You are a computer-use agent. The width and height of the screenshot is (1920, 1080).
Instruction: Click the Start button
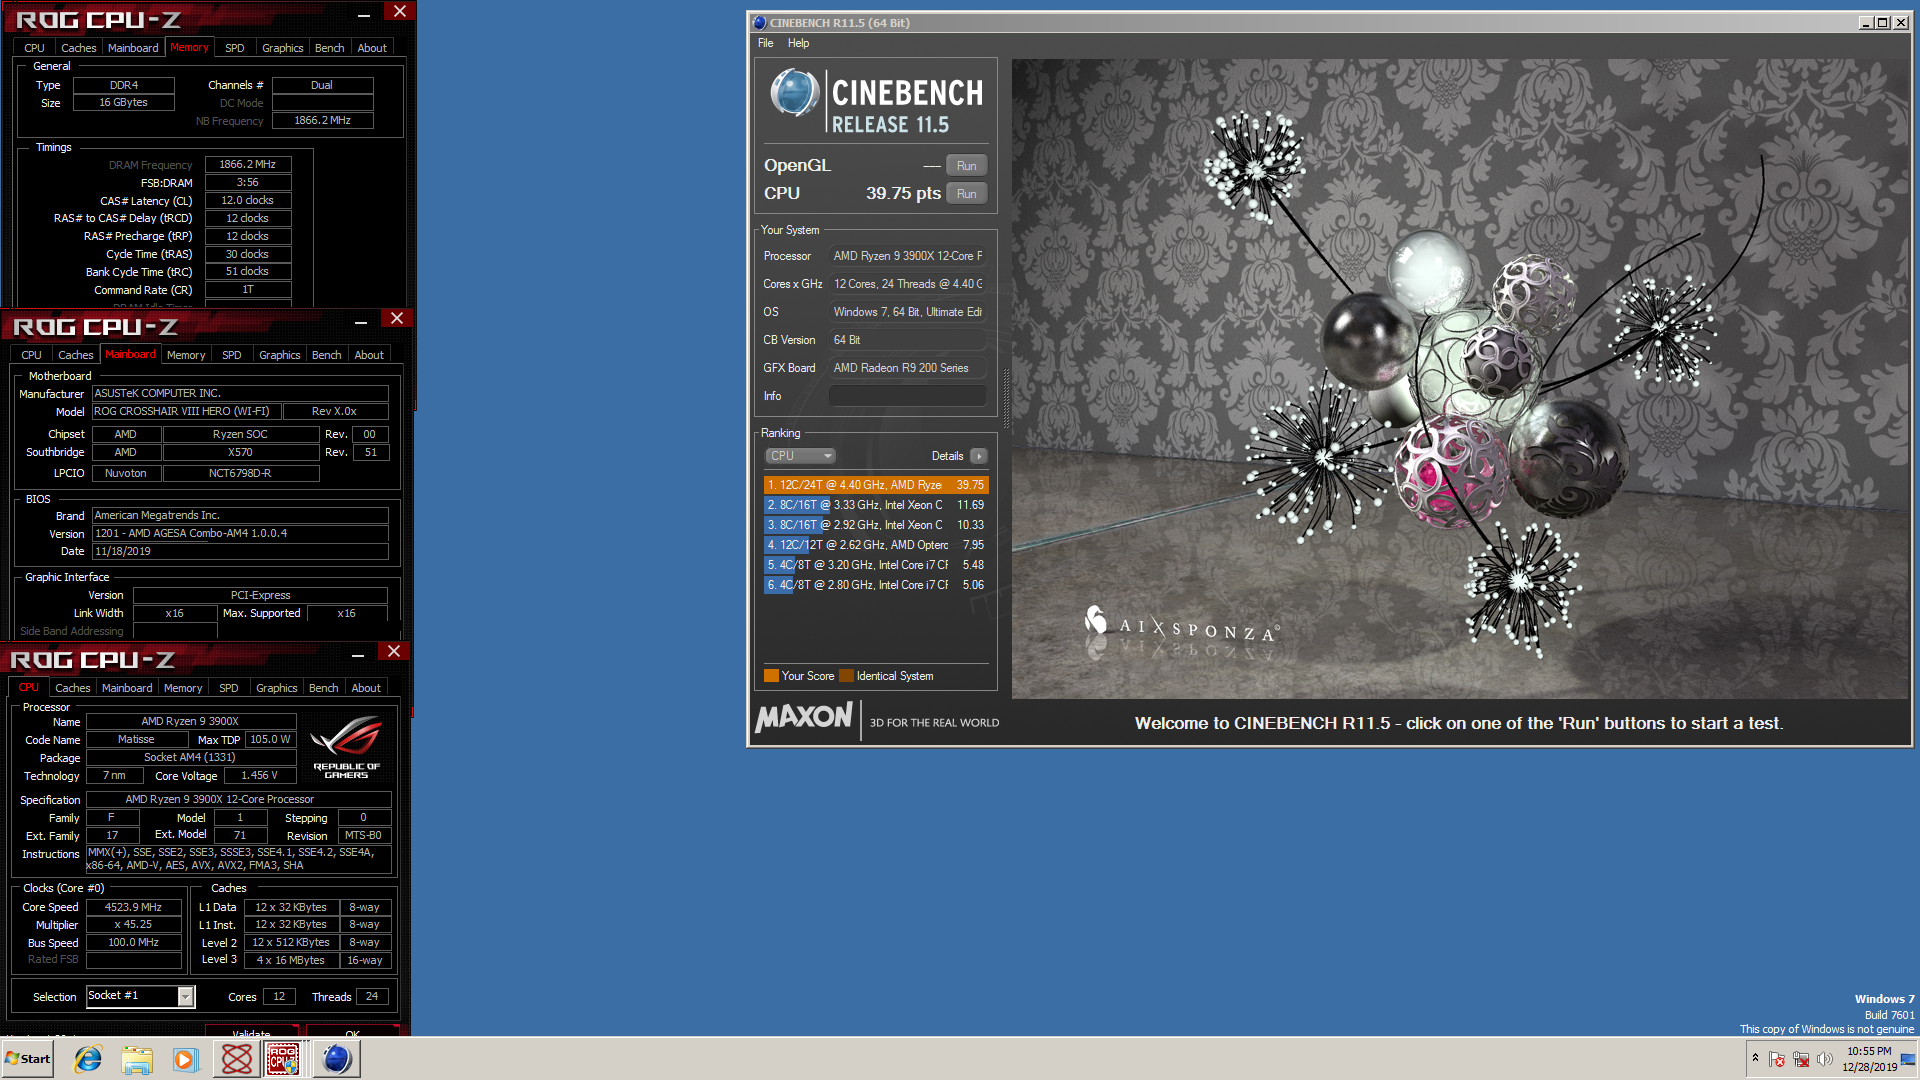[x=28, y=1059]
